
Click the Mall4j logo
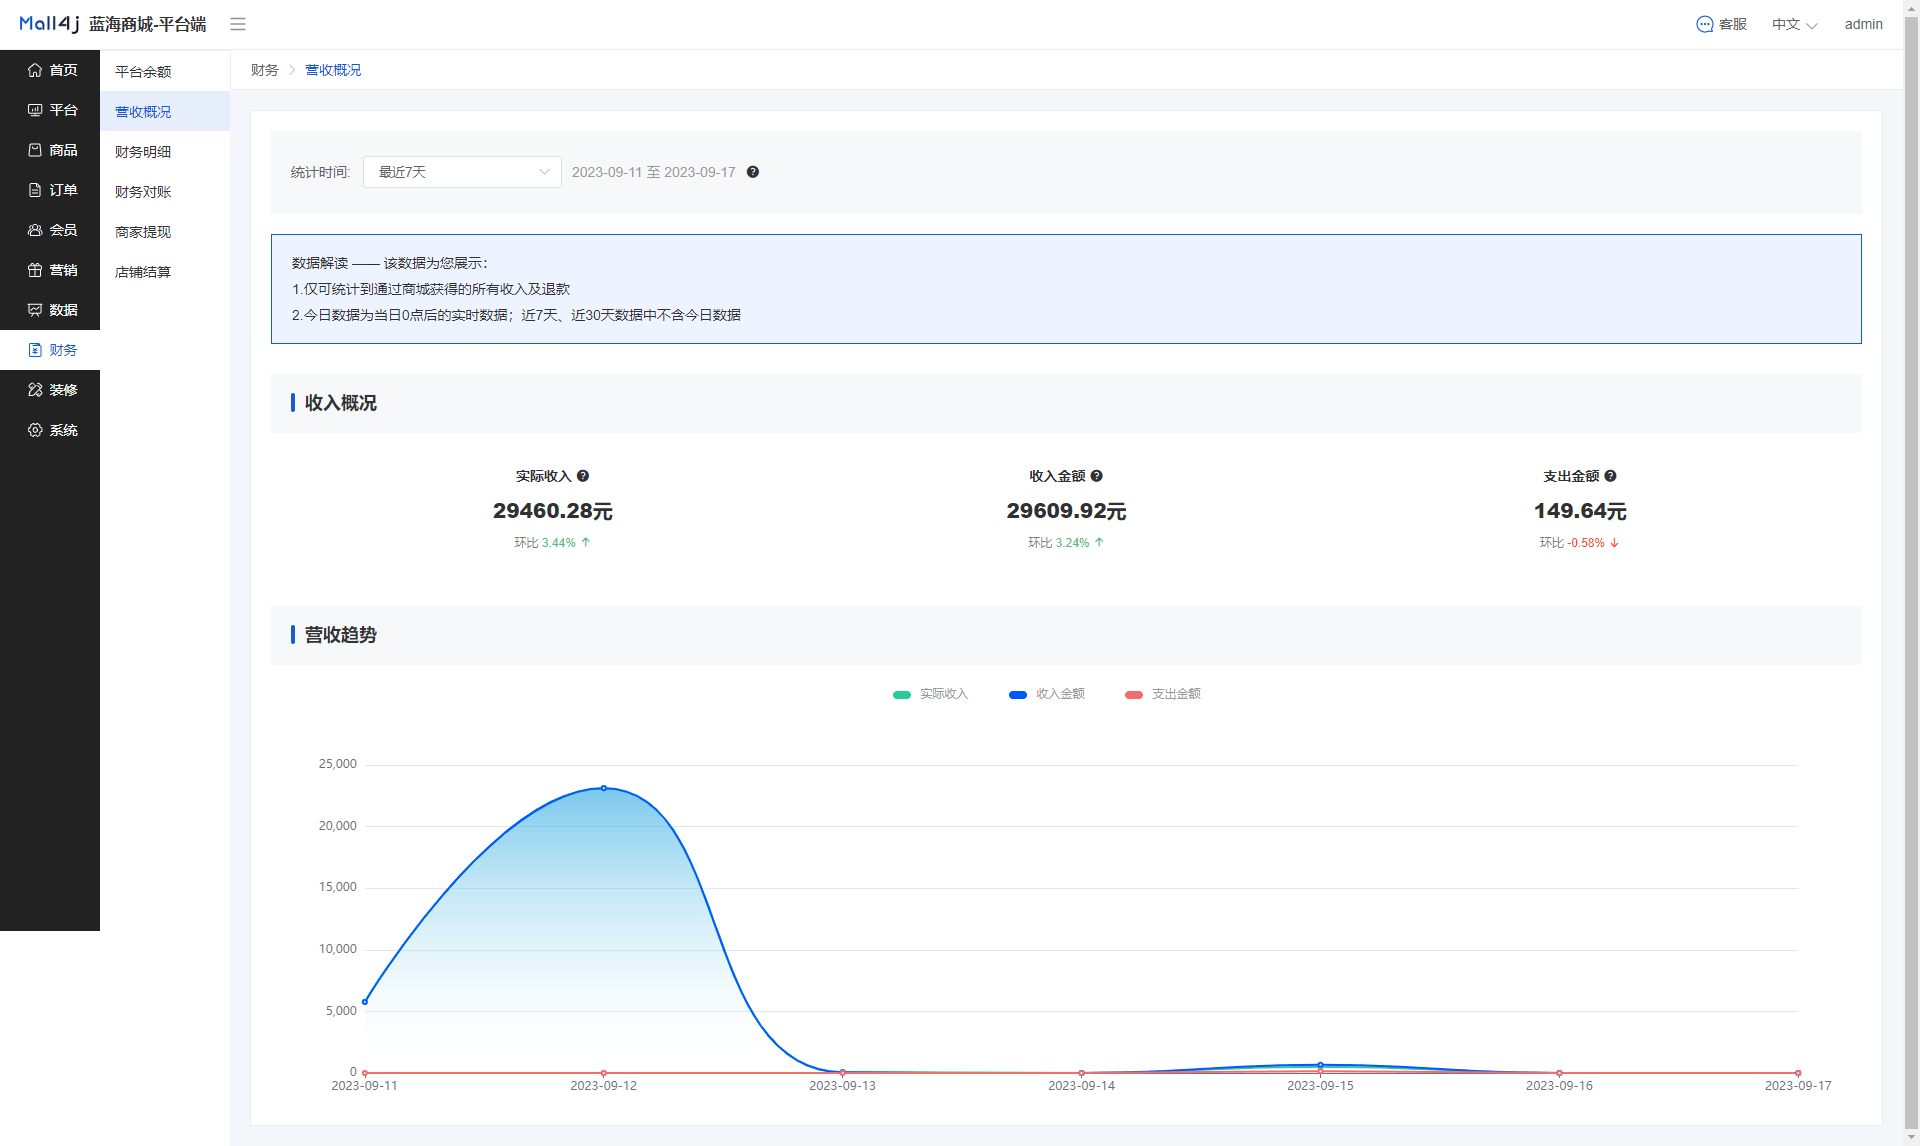point(49,24)
